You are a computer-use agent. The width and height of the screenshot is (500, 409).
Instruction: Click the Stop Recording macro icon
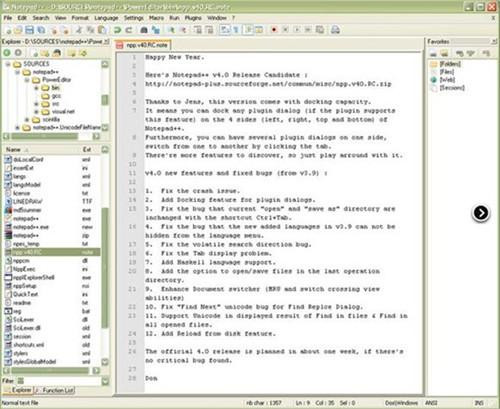point(285,30)
